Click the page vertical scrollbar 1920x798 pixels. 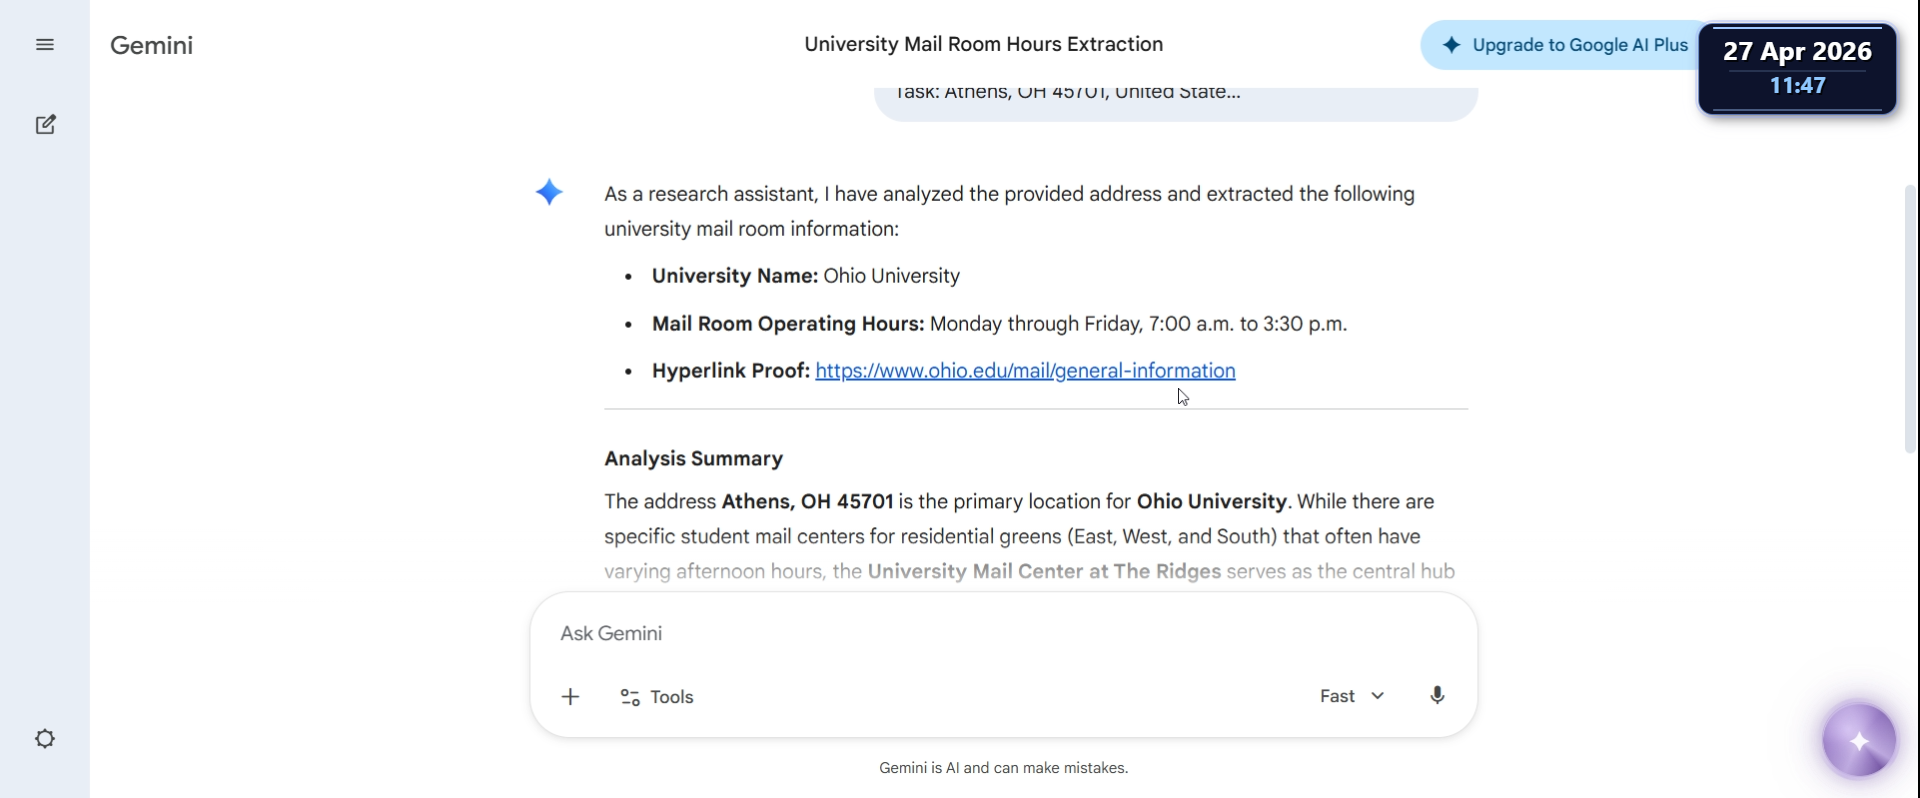coord(1910,318)
